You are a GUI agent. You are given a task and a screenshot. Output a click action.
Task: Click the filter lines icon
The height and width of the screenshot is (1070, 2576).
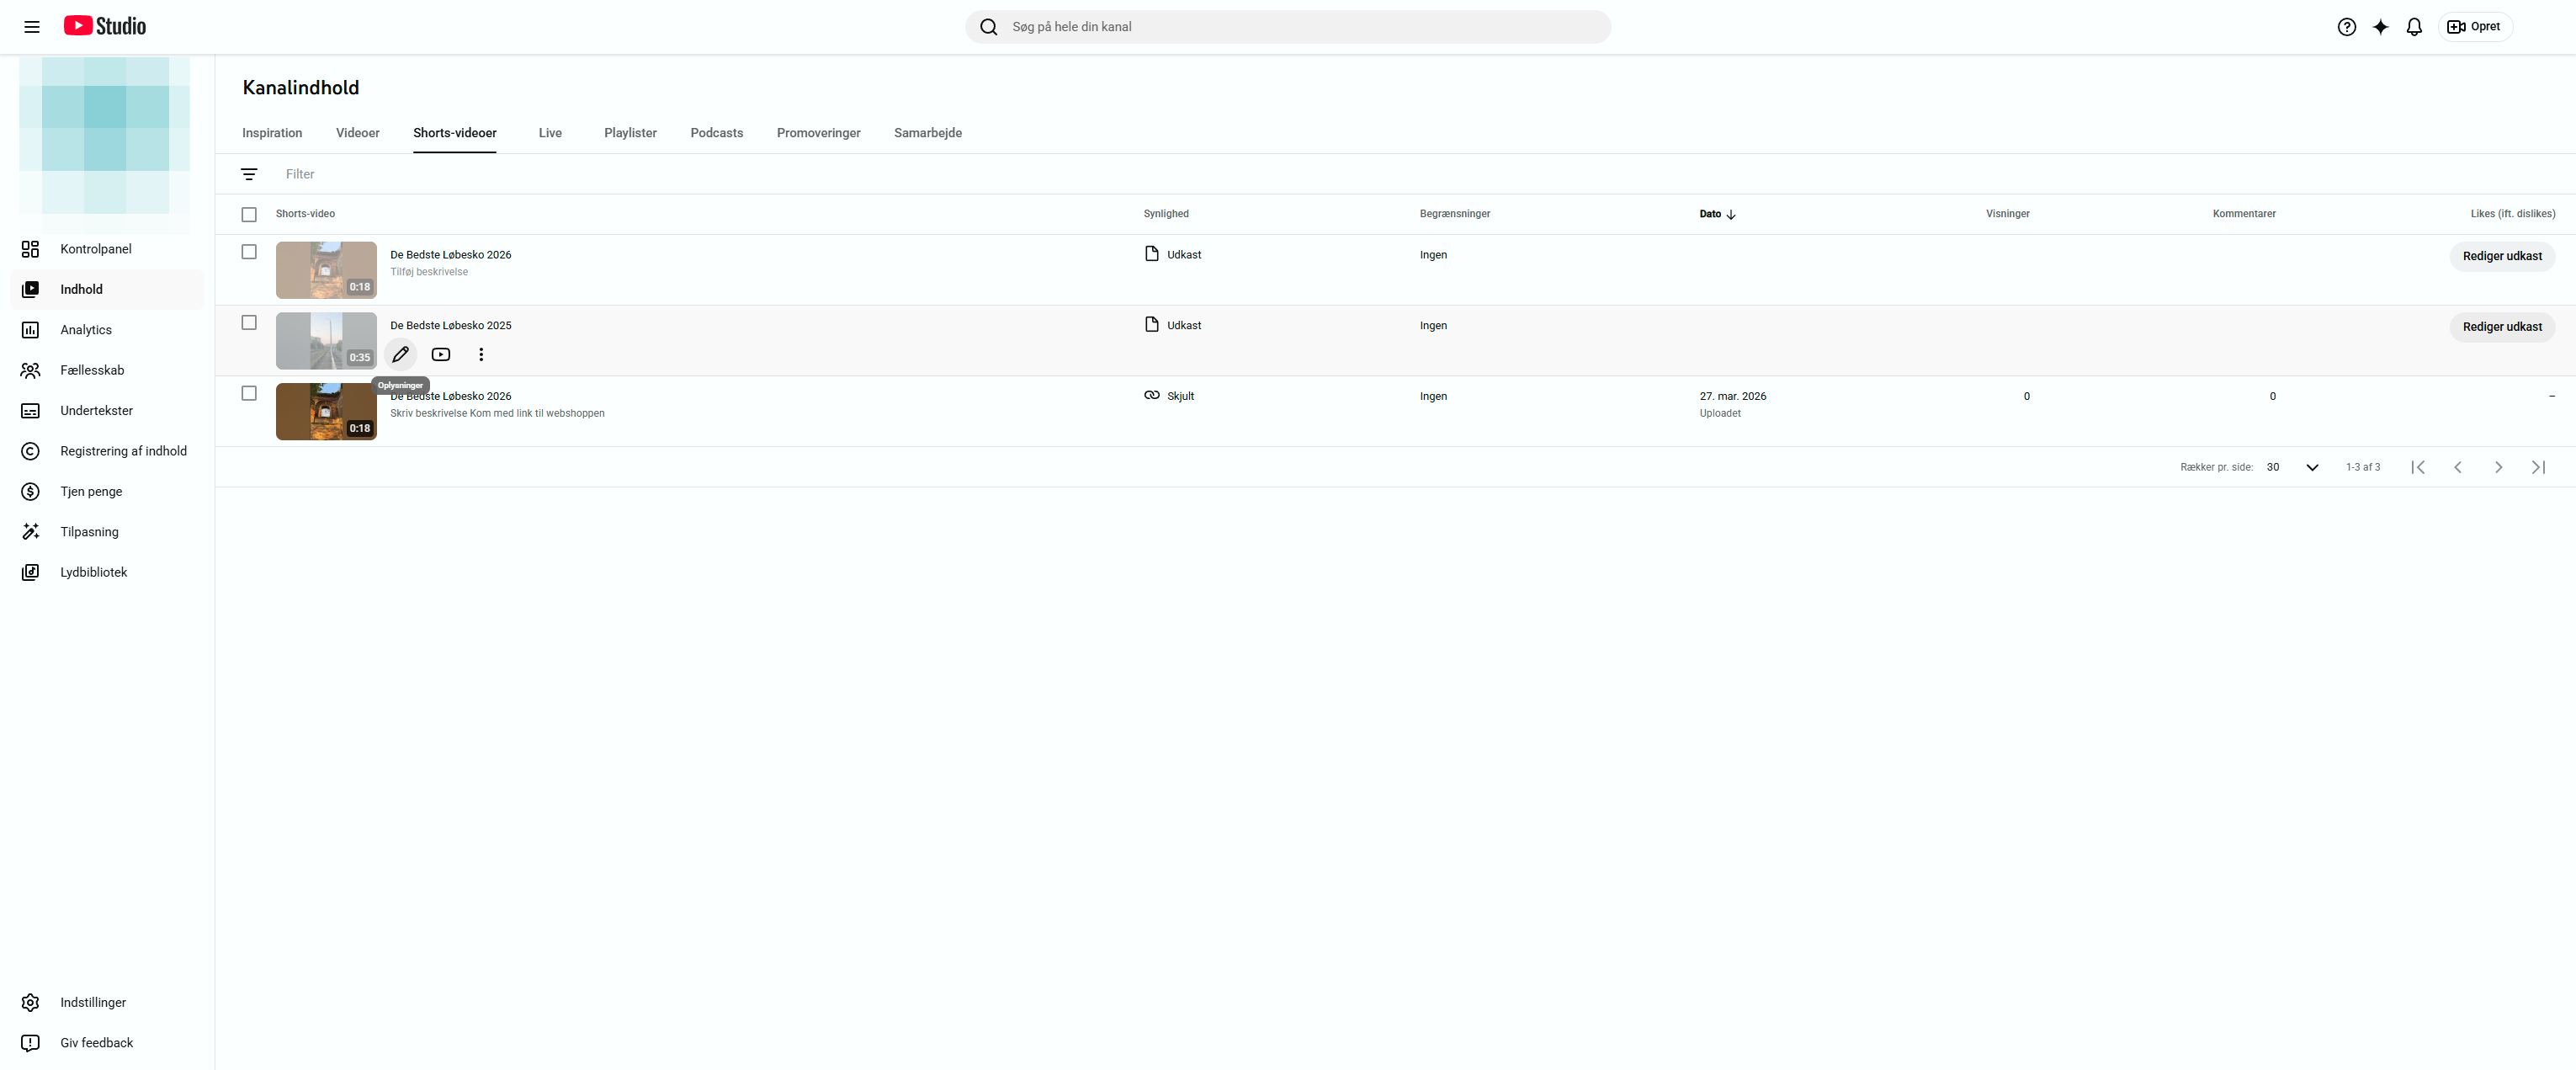tap(249, 174)
